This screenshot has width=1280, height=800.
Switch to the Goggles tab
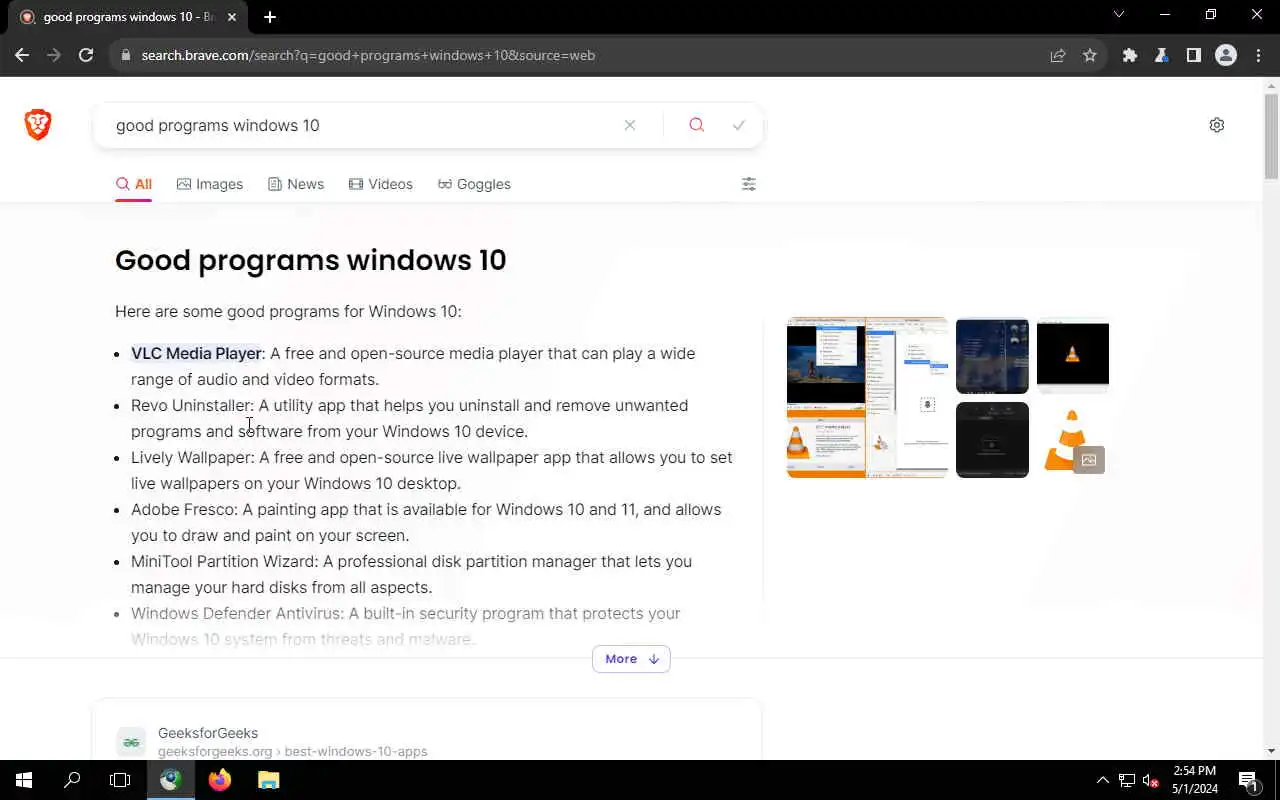pyautogui.click(x=474, y=184)
